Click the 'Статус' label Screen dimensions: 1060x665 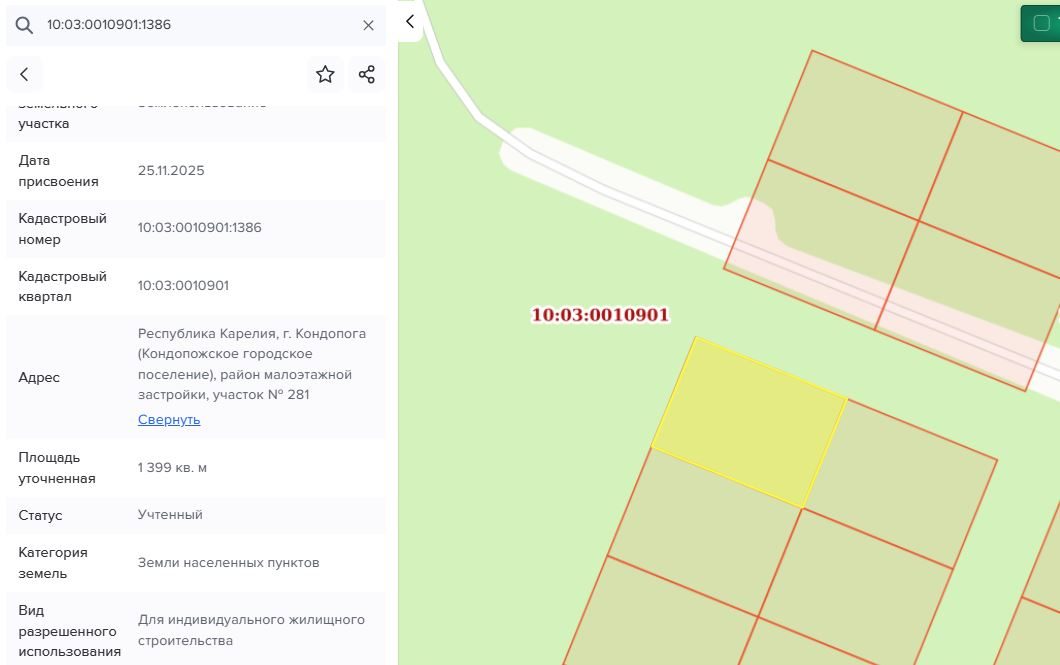(40, 515)
